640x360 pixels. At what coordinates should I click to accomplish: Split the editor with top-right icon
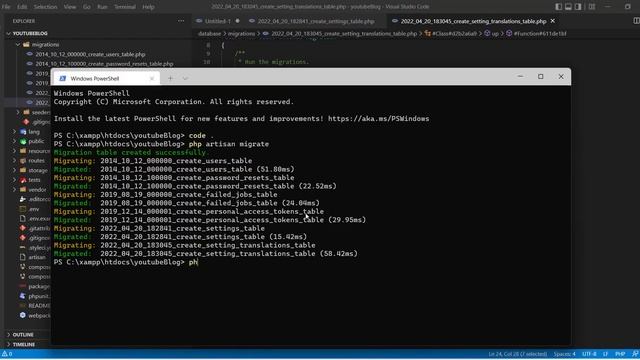(636, 21)
